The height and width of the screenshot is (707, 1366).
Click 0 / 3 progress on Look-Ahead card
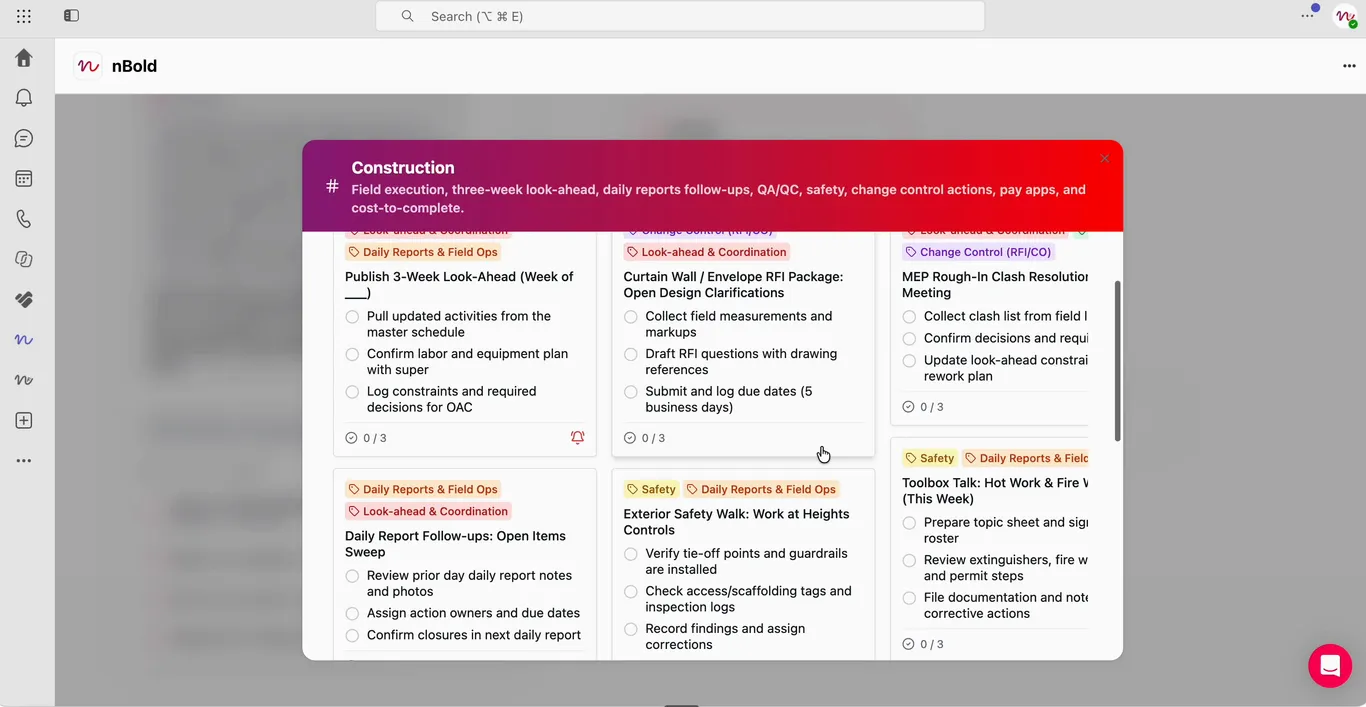coord(366,438)
